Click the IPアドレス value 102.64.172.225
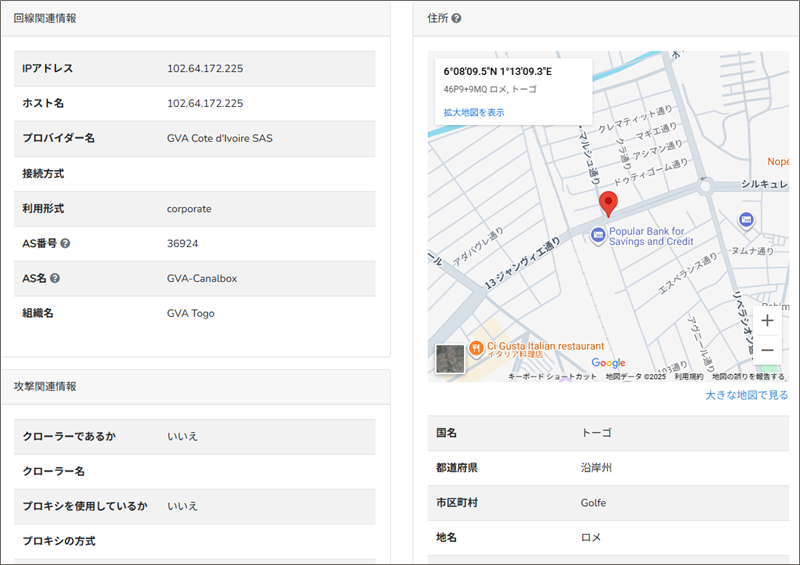The width and height of the screenshot is (800, 565). [x=205, y=69]
